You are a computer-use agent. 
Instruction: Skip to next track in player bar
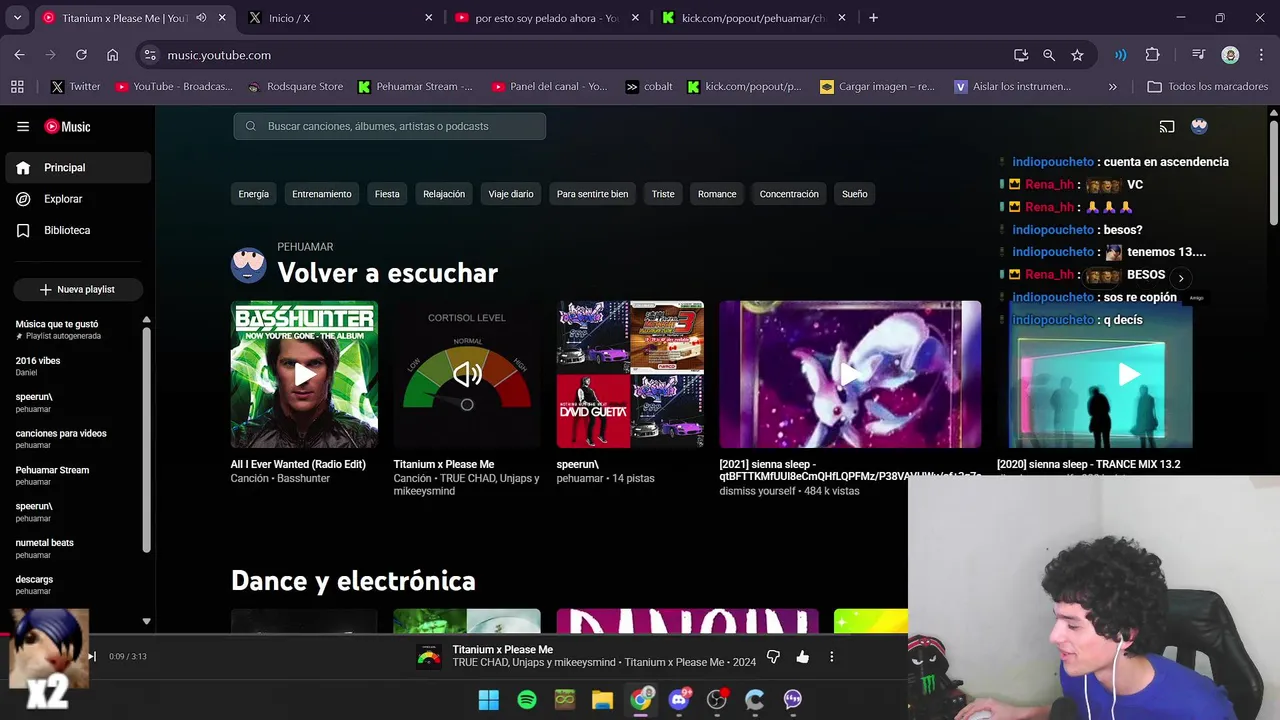(x=91, y=657)
